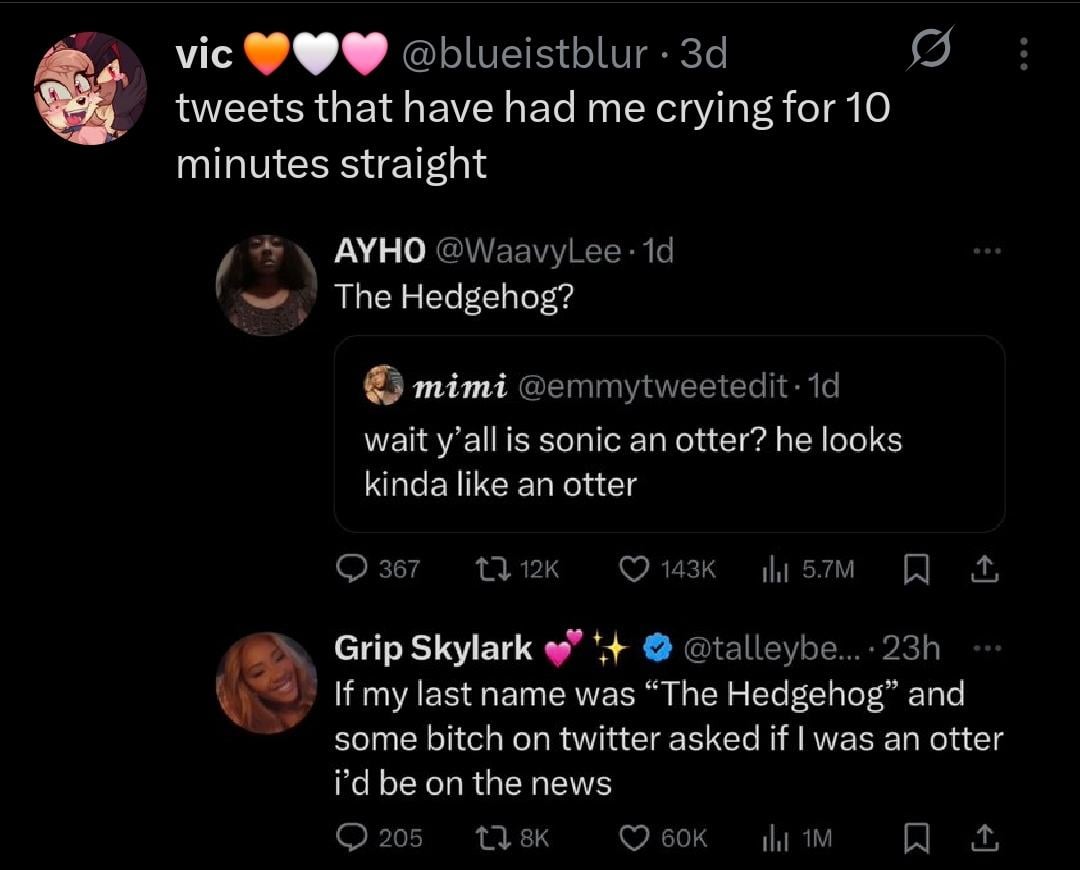Open more options on Grip Skylark's tweet
1080x870 pixels.
coord(987,648)
